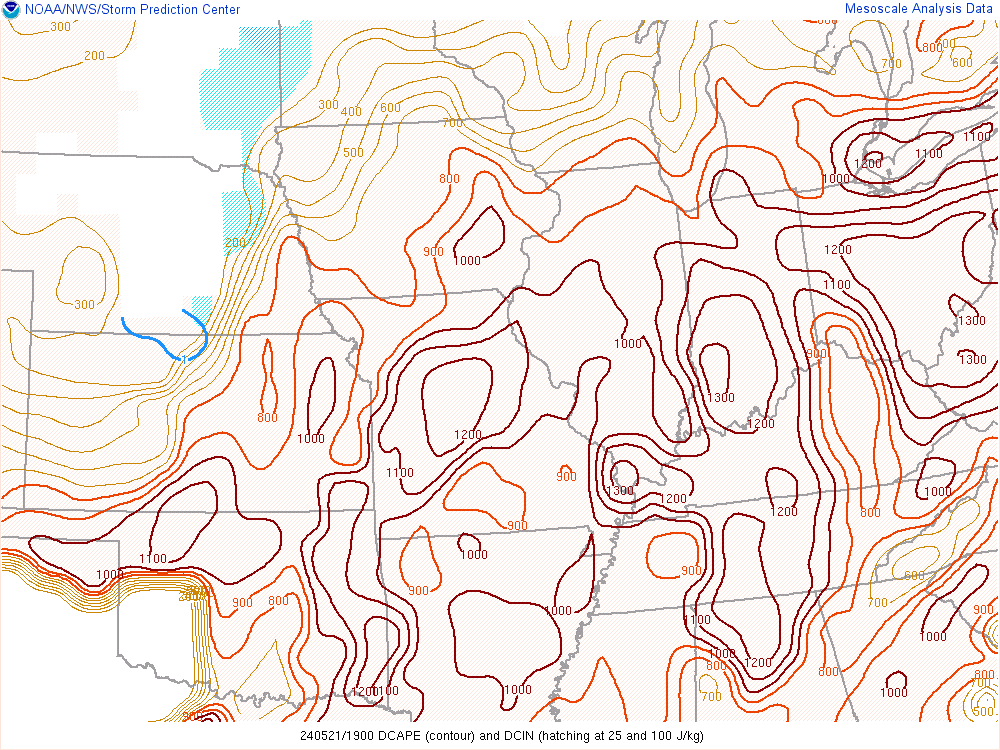
Task: Click the 500 label just below the 400 label
Action: (353, 153)
